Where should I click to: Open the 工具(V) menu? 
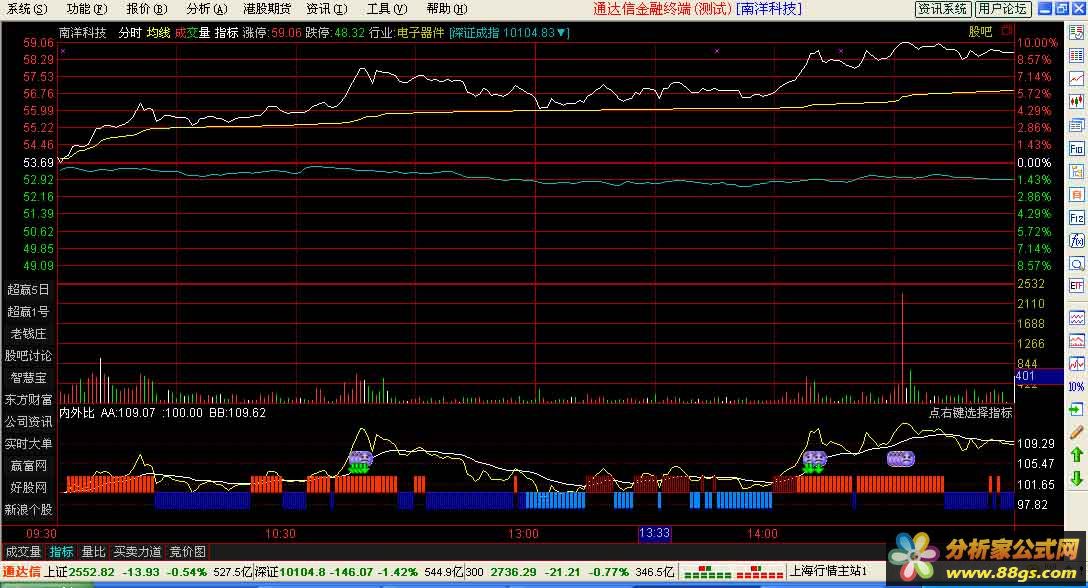click(x=387, y=9)
